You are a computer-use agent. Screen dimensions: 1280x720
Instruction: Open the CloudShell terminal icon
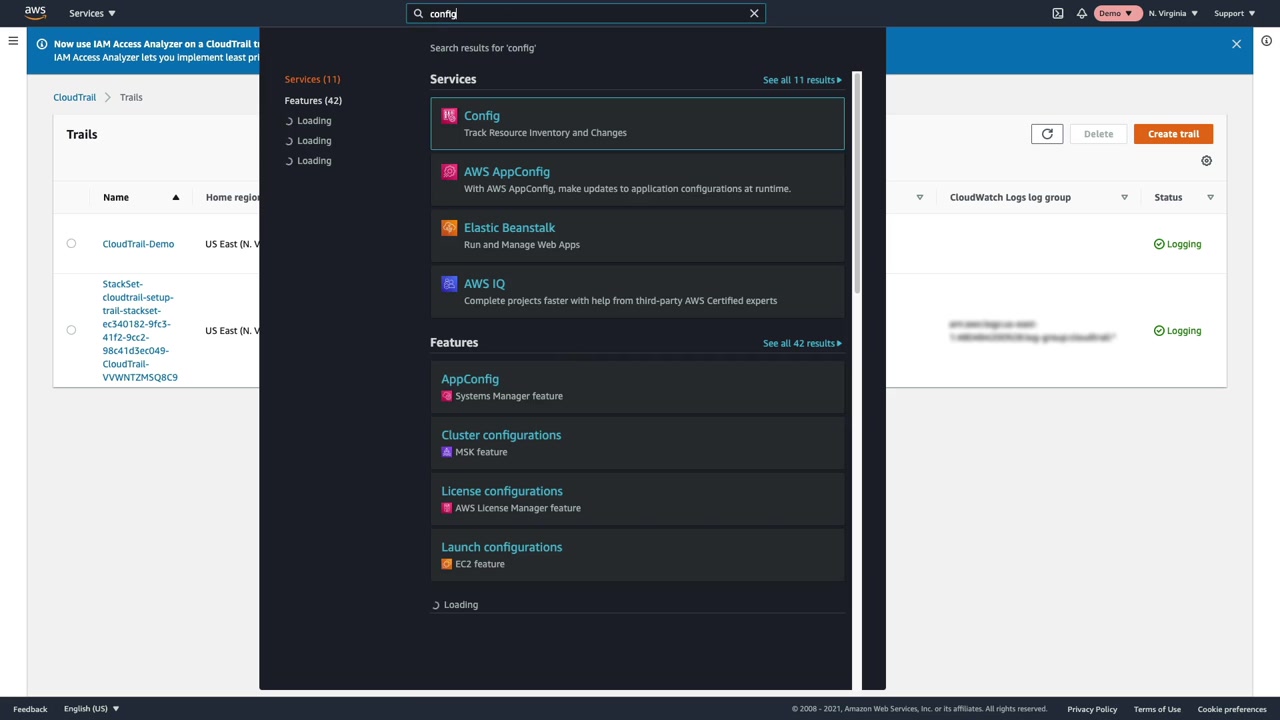[x=1058, y=13]
